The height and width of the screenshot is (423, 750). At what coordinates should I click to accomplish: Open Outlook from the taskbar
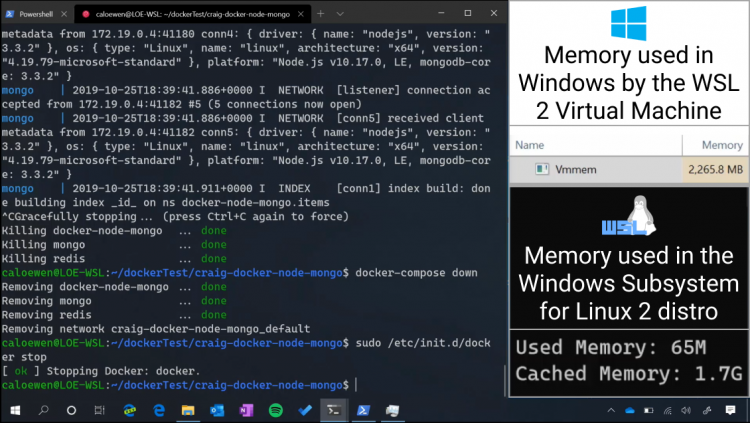(216, 411)
